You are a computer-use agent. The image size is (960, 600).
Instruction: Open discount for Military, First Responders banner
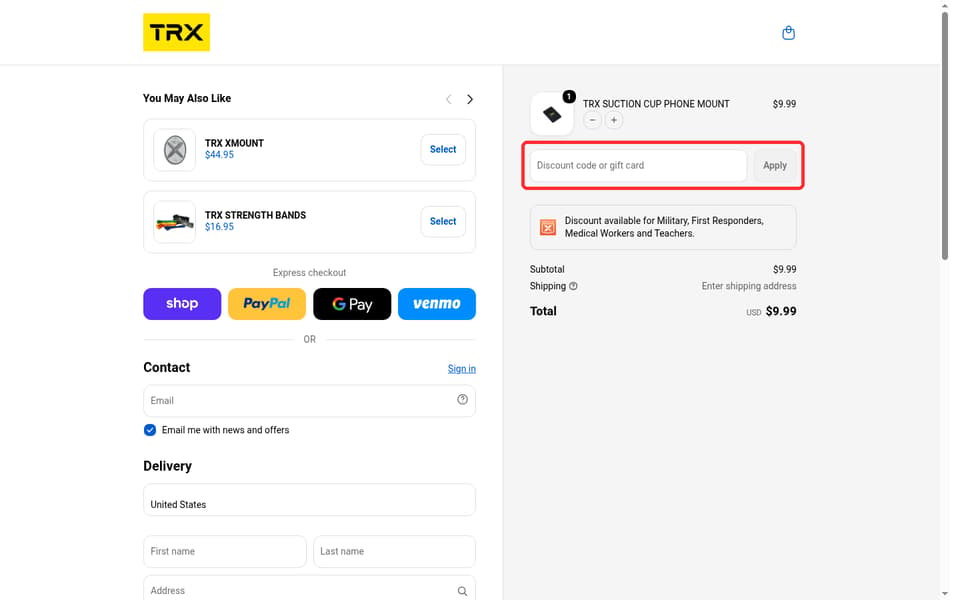(663, 227)
